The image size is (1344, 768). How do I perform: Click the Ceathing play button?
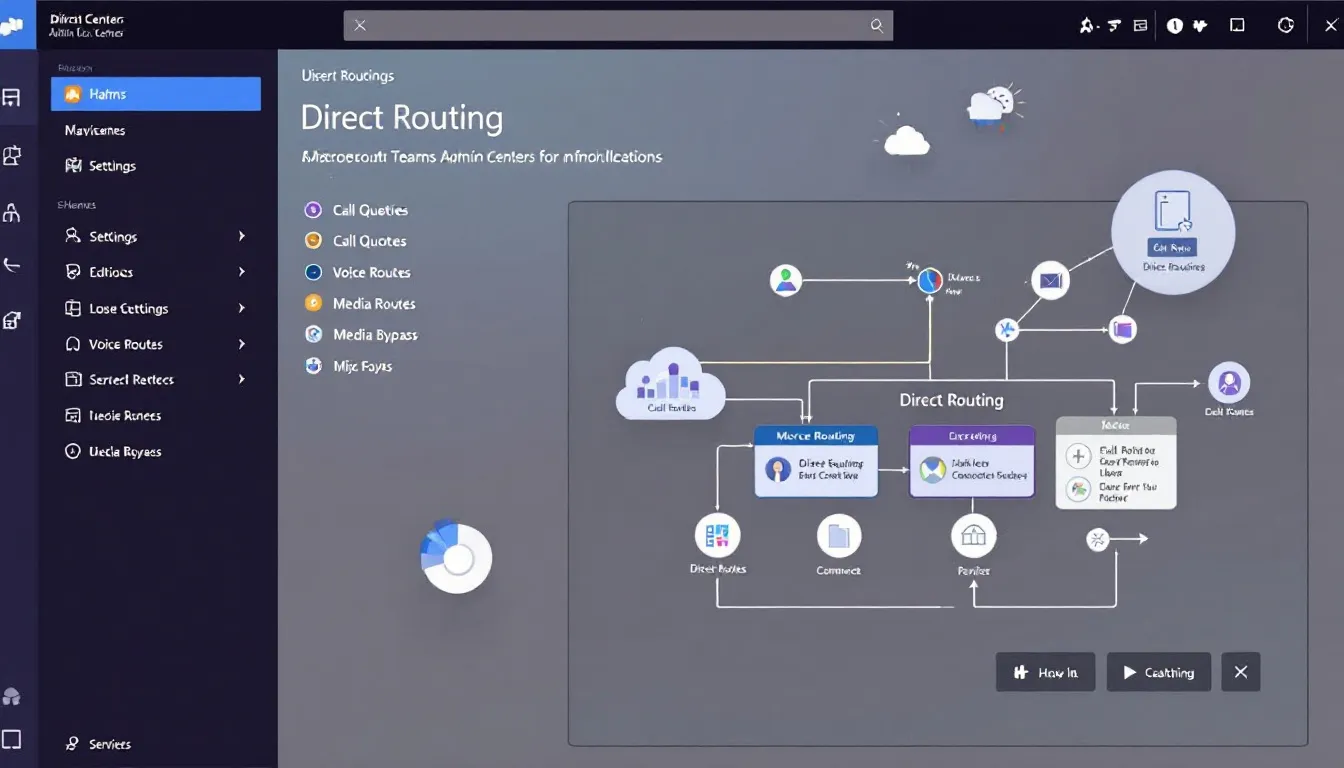pos(1158,672)
